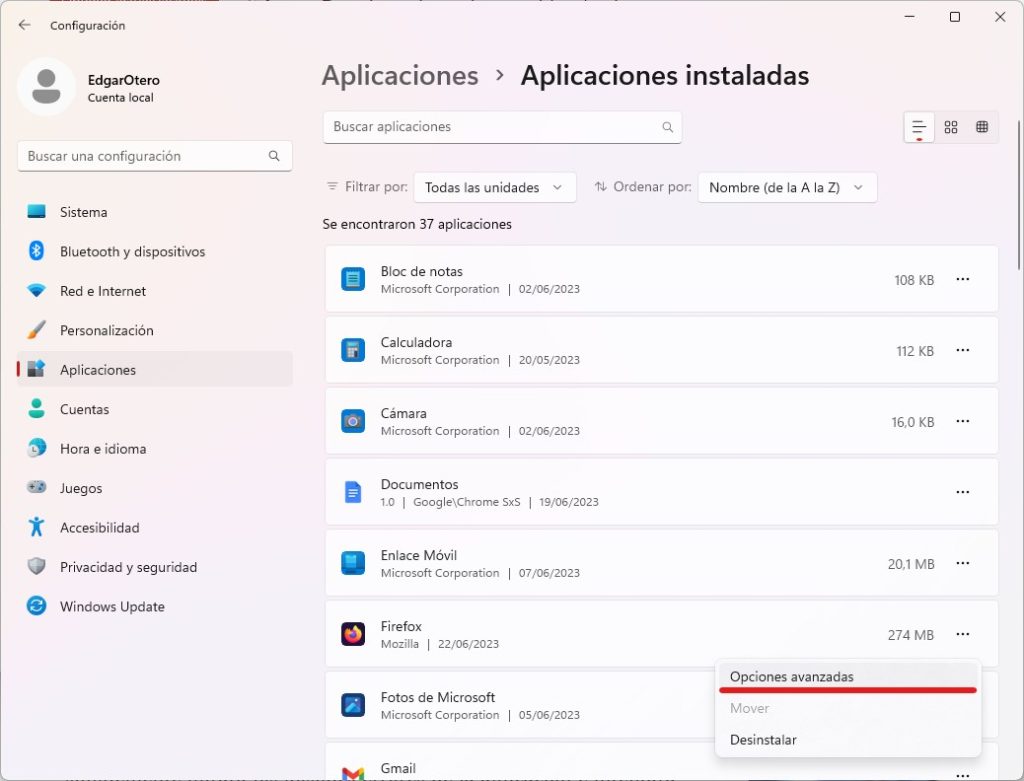Click the Buscar una configuración field

(x=155, y=156)
